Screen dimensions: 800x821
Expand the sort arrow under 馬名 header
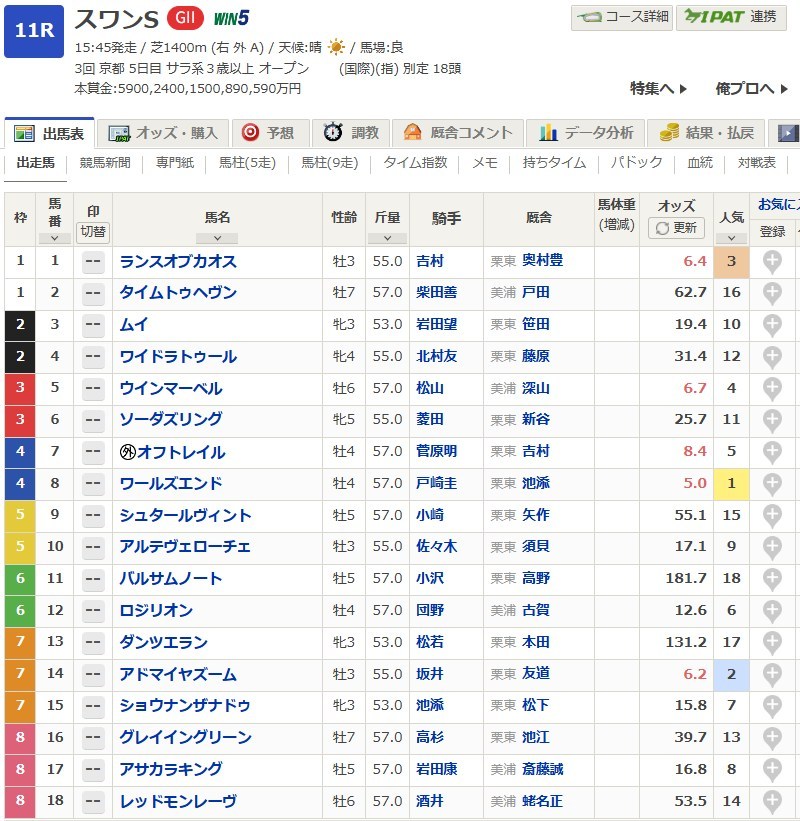[217, 238]
